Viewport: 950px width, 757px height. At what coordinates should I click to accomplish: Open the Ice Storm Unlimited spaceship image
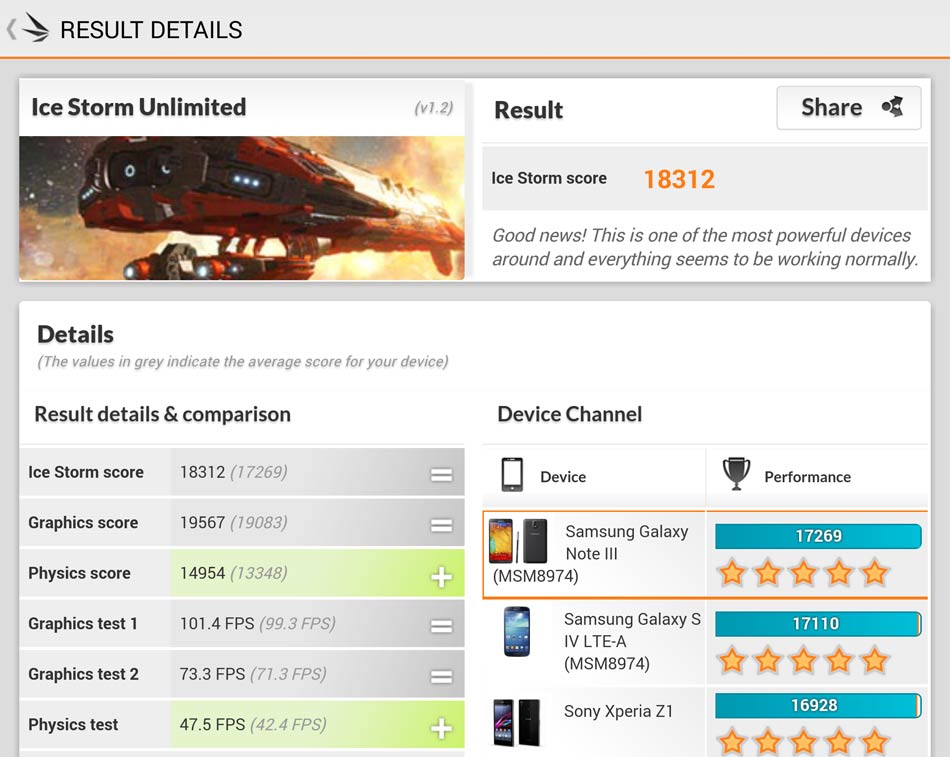click(242, 208)
